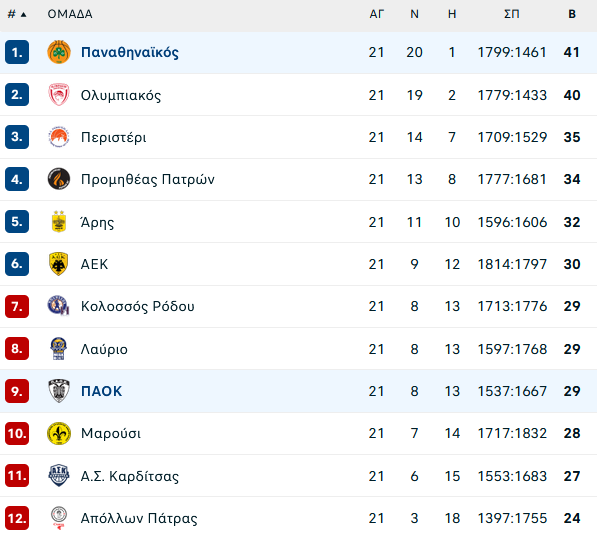
Task: Click the red rank badge 12.
Action: point(17,518)
